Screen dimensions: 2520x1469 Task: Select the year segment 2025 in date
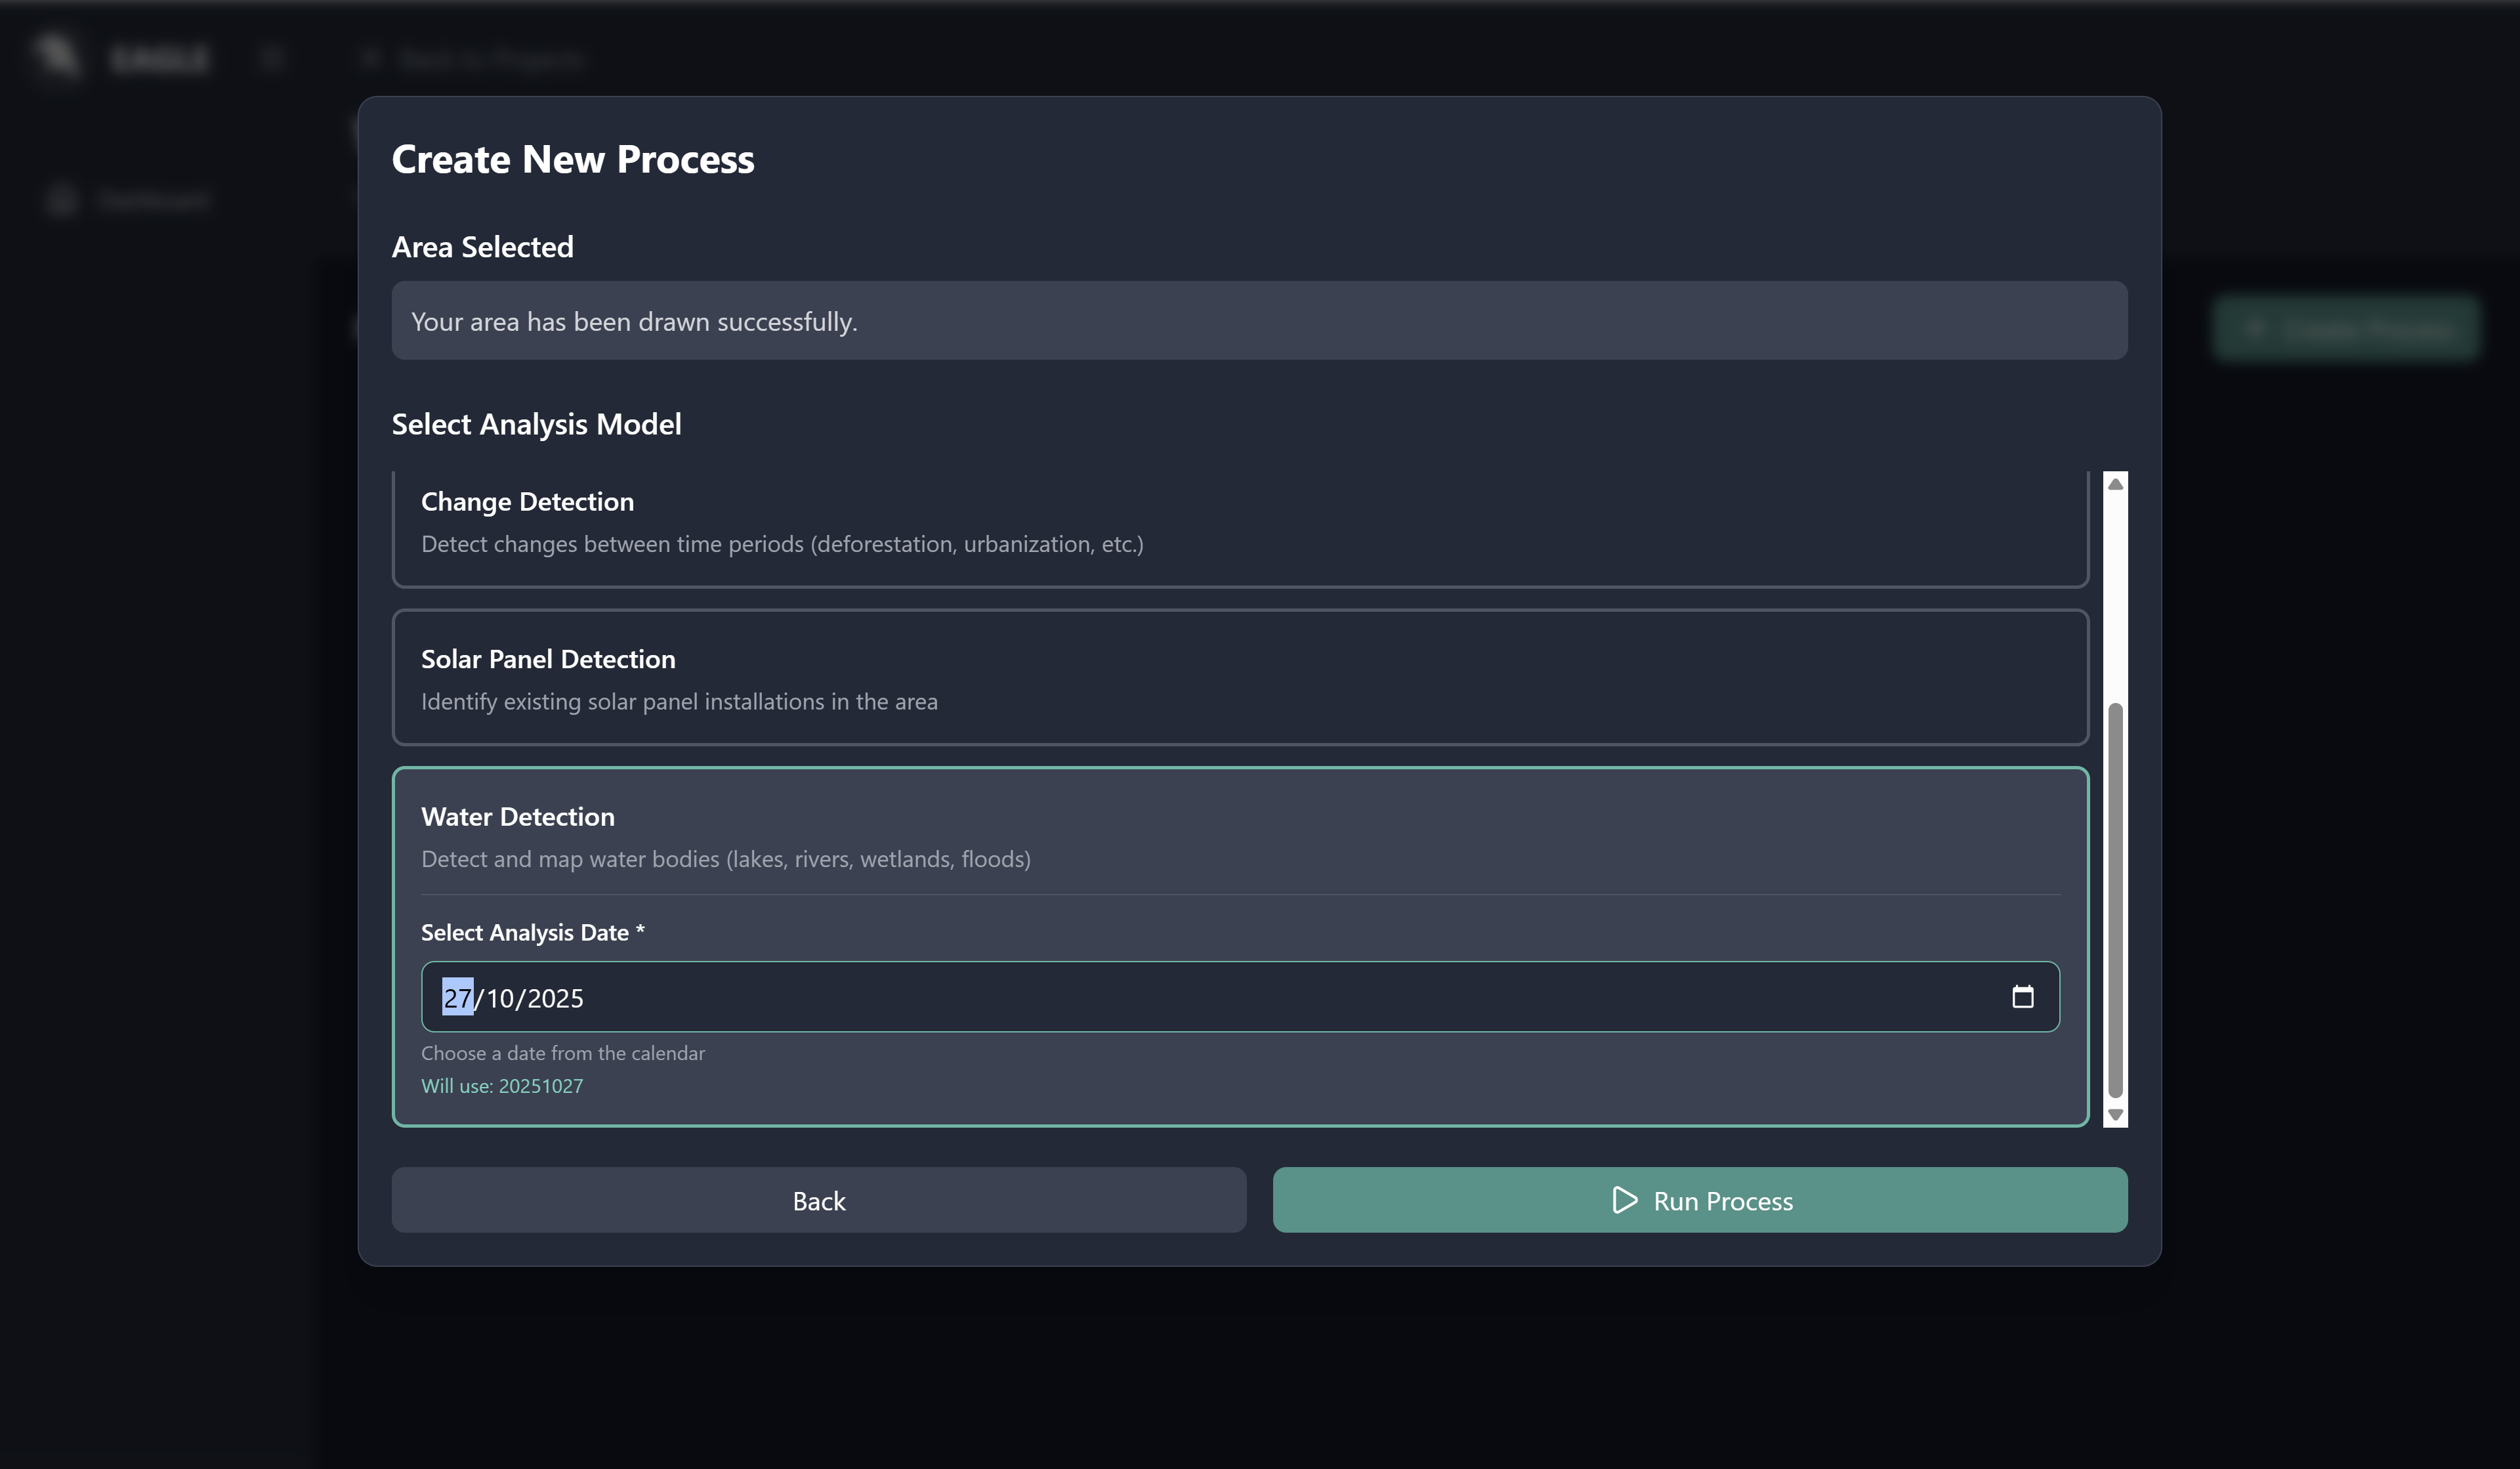[x=555, y=998]
